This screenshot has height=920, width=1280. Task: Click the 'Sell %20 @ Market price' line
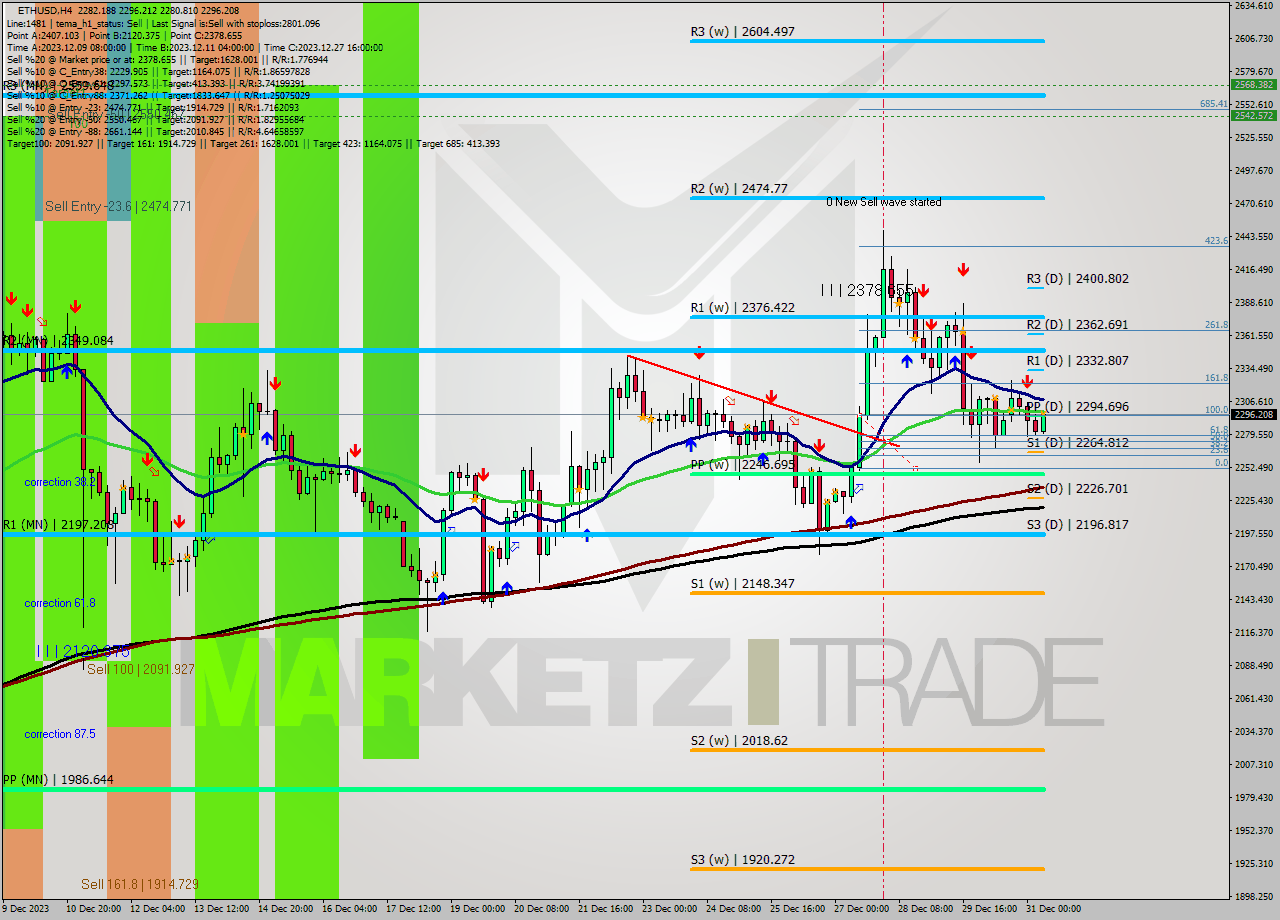click(167, 59)
